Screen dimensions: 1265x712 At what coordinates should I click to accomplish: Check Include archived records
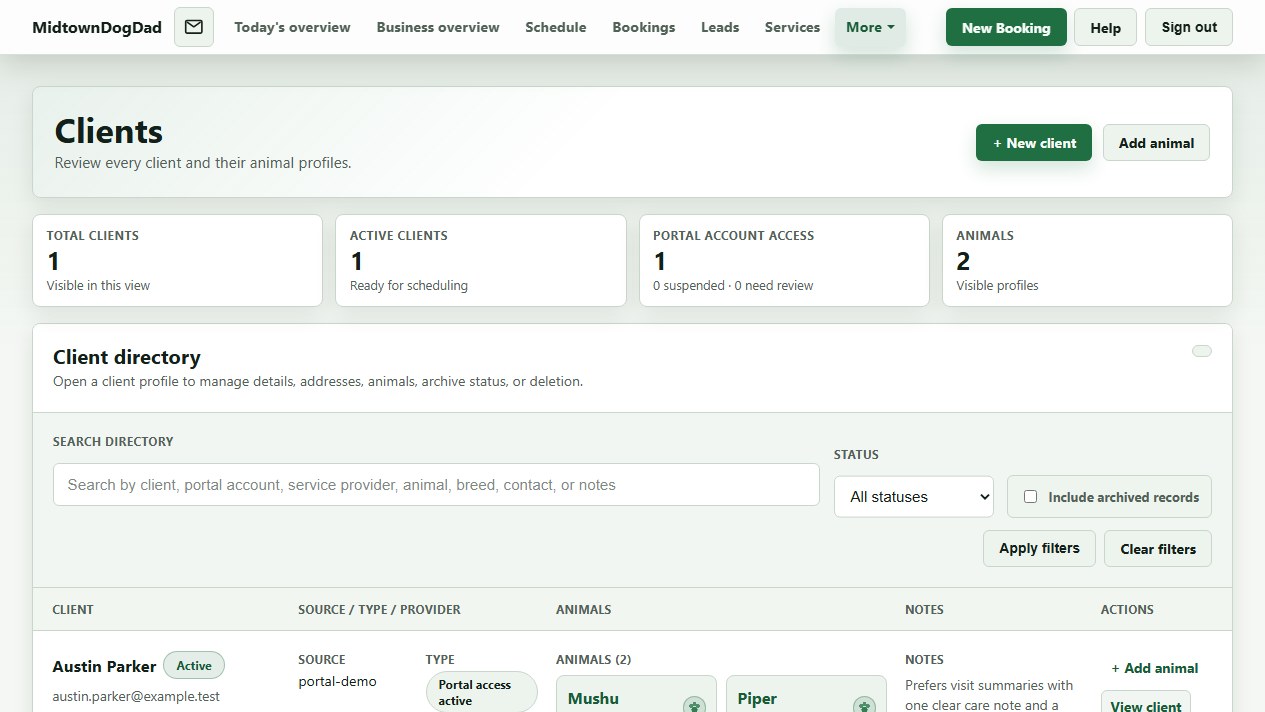[1031, 497]
